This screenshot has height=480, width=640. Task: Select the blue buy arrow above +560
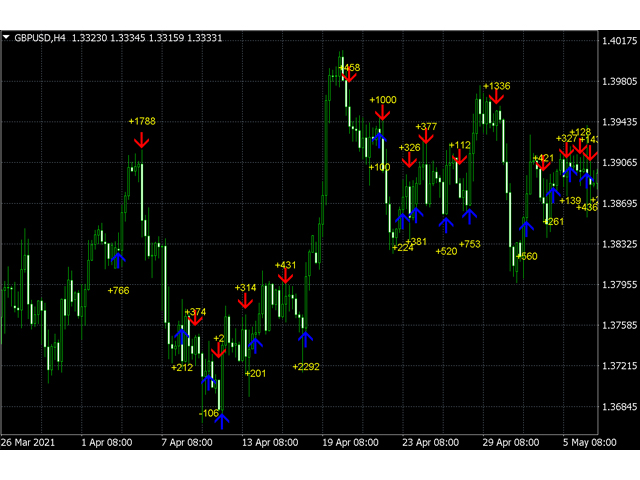(x=527, y=229)
